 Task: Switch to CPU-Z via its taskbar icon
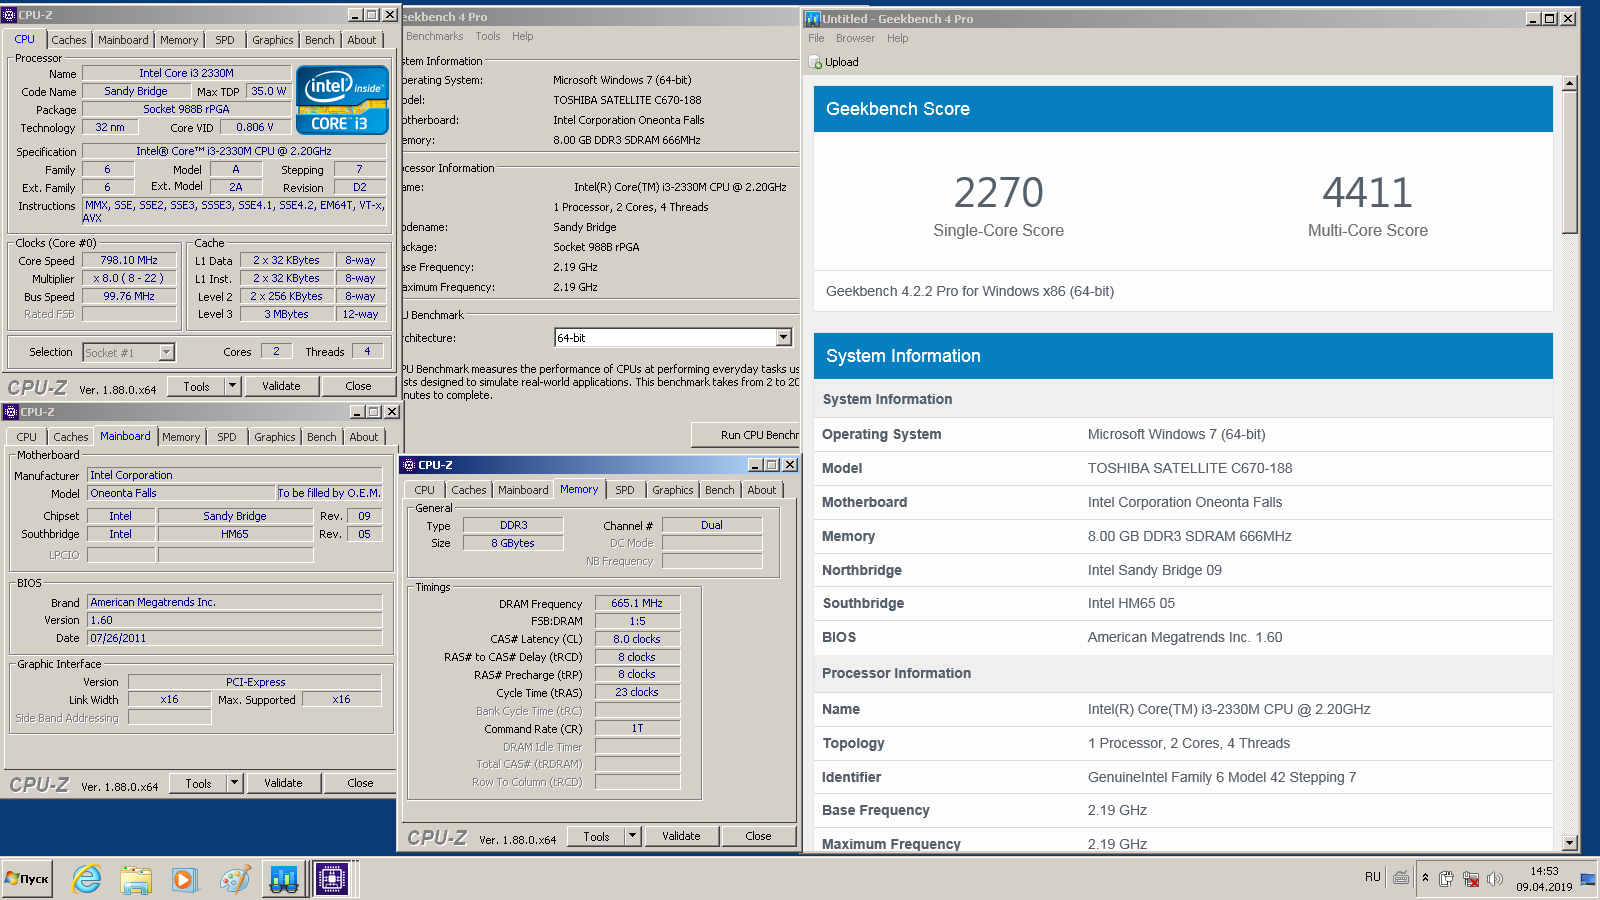332,879
